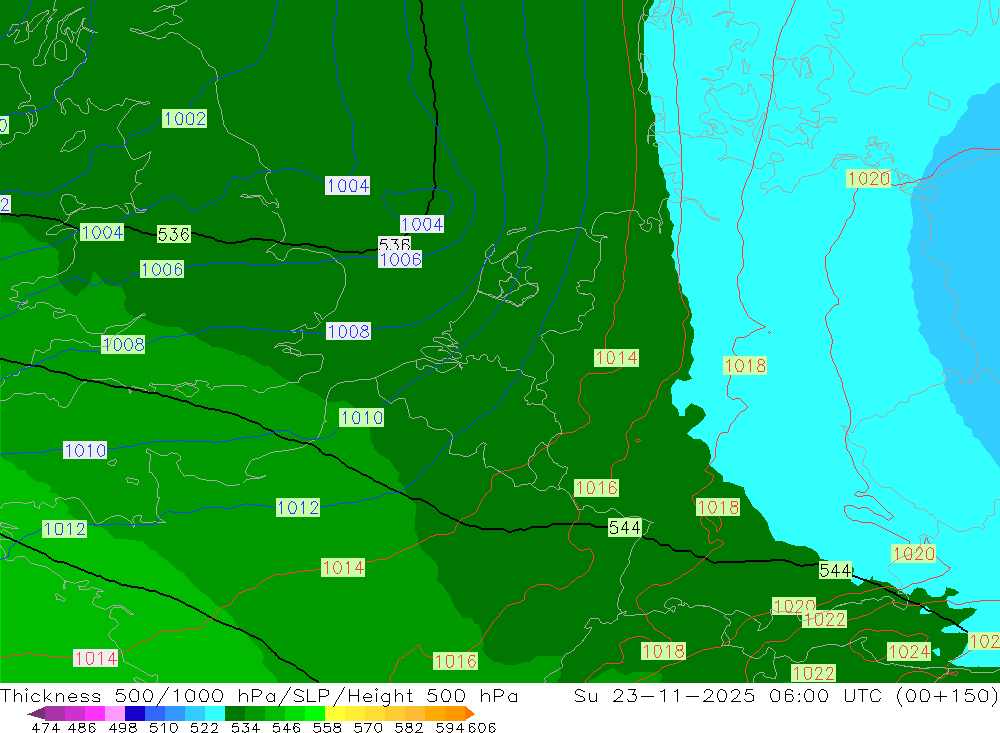Click the '06:00 UTC' time text
Image resolution: width=1000 pixels, height=733 pixels.
click(x=828, y=695)
